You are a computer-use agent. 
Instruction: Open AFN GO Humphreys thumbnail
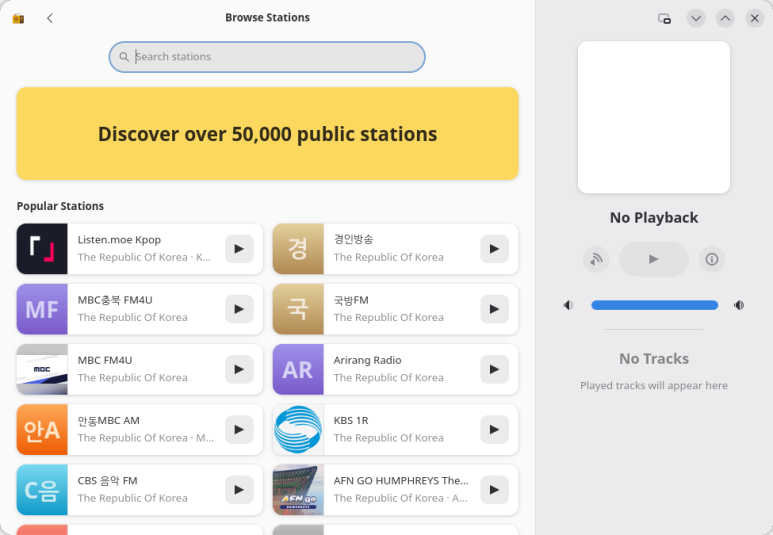click(x=298, y=490)
